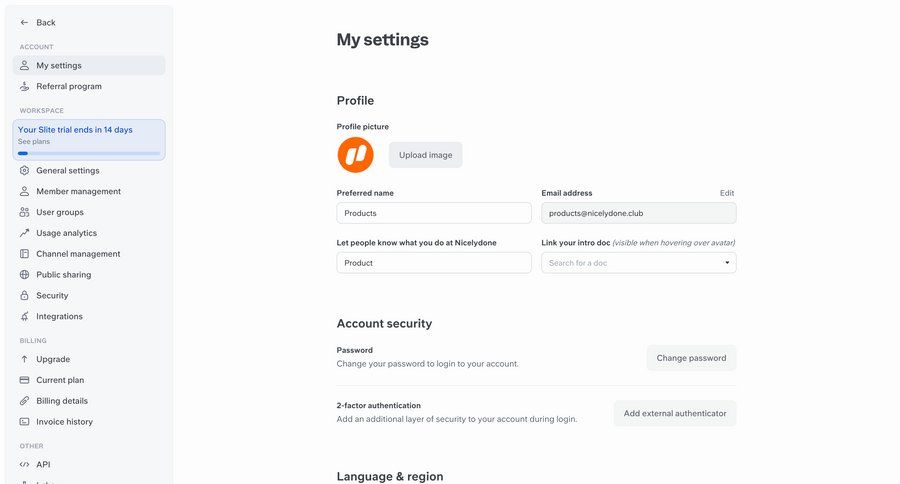Go to Channel management settings
Image resolution: width=900 pixels, height=484 pixels.
click(78, 254)
